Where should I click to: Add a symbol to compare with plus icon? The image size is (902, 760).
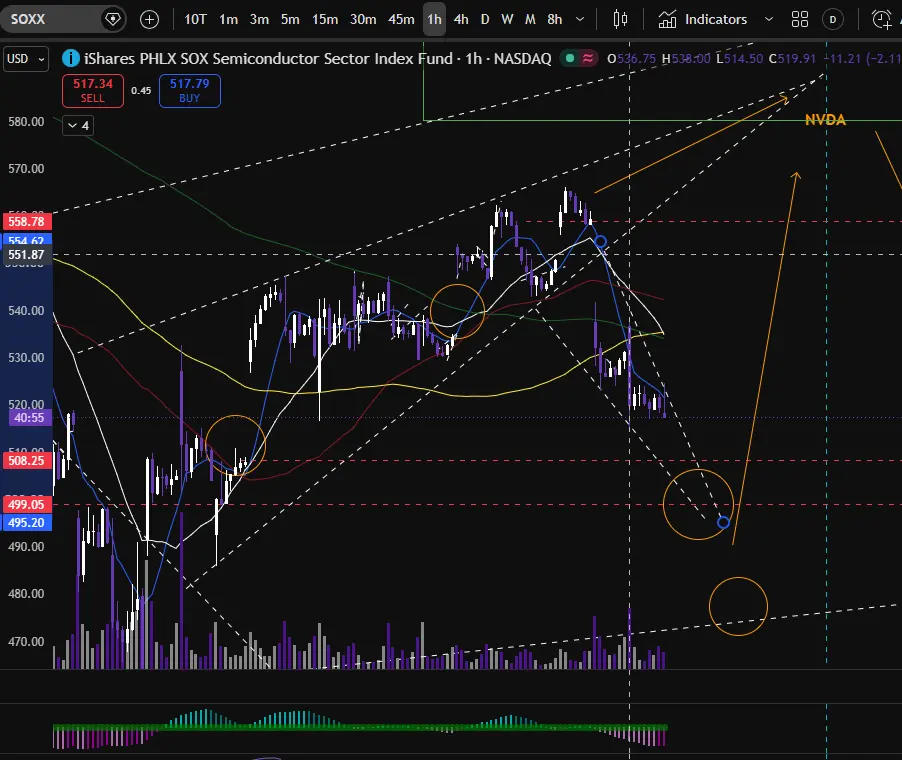click(150, 20)
